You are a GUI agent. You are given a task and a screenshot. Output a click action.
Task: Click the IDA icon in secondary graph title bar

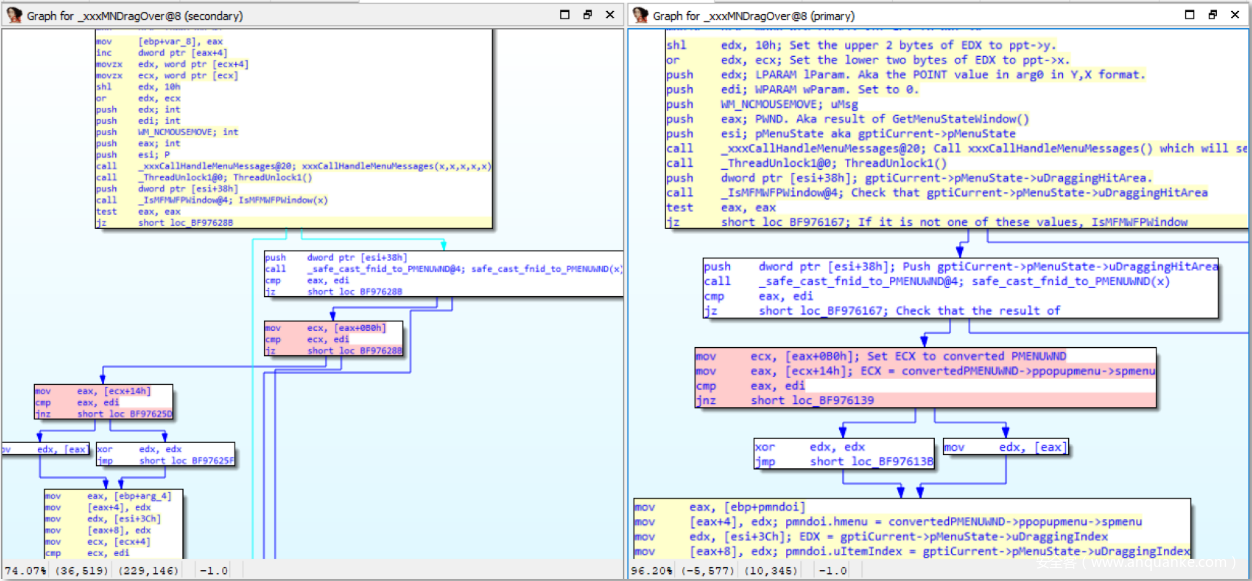coord(14,15)
